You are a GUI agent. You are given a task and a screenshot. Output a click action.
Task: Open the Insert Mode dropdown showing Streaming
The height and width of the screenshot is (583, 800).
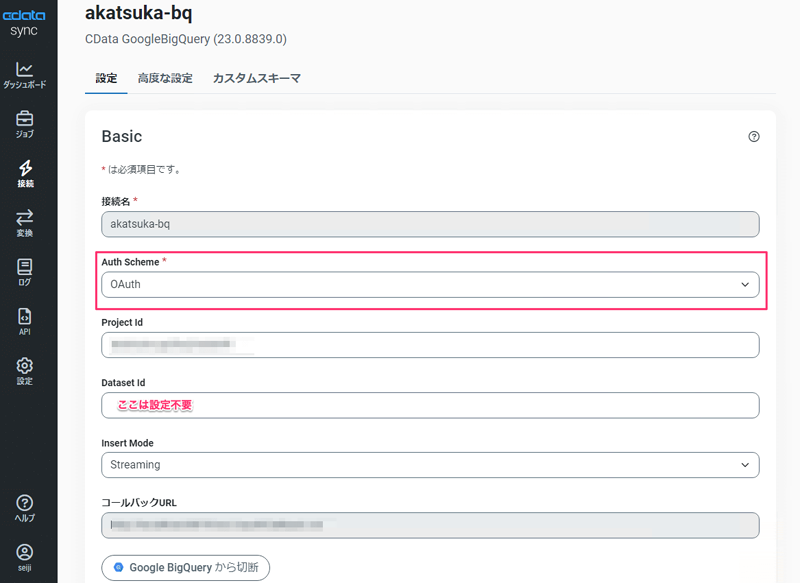(x=430, y=465)
